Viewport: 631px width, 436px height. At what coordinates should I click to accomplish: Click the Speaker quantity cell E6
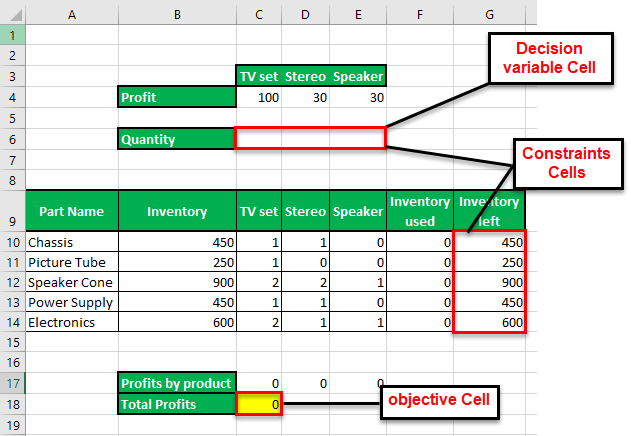[x=357, y=139]
